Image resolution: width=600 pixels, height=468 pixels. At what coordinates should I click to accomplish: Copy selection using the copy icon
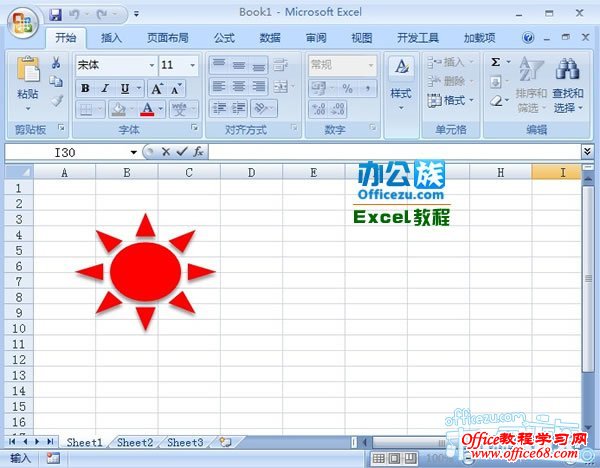click(x=56, y=81)
